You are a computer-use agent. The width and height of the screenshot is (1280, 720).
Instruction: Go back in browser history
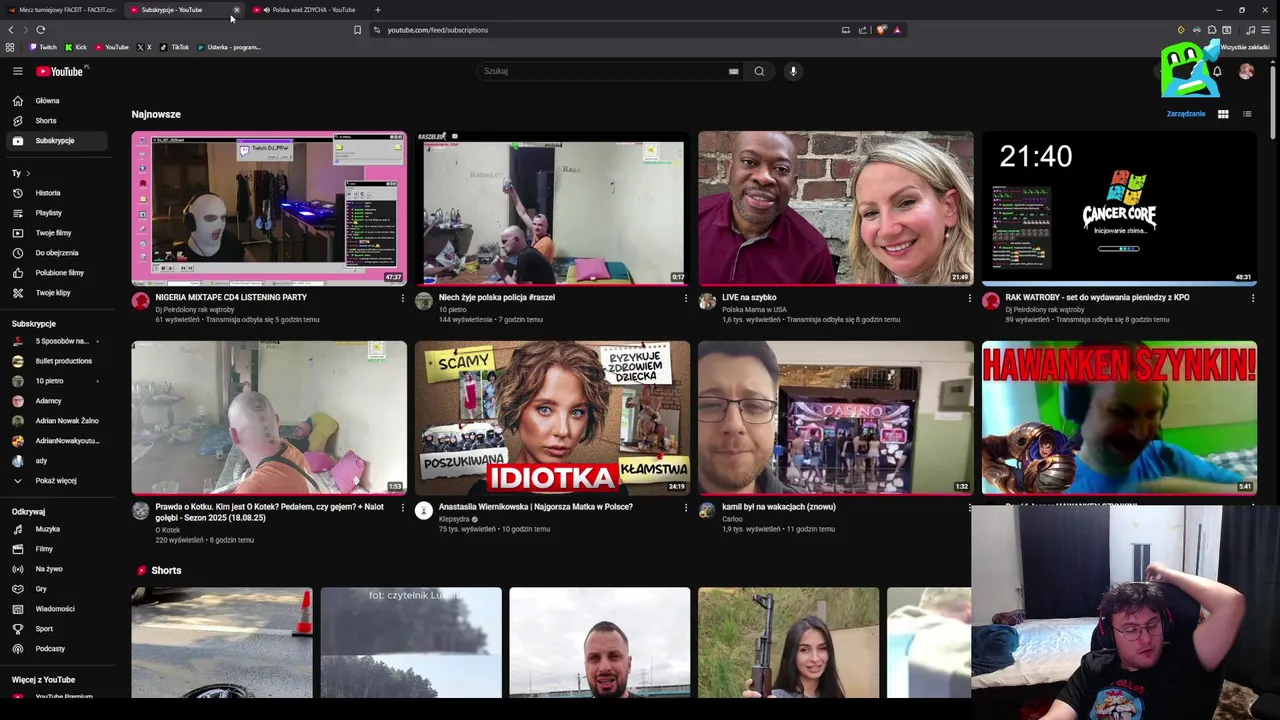click(10, 30)
